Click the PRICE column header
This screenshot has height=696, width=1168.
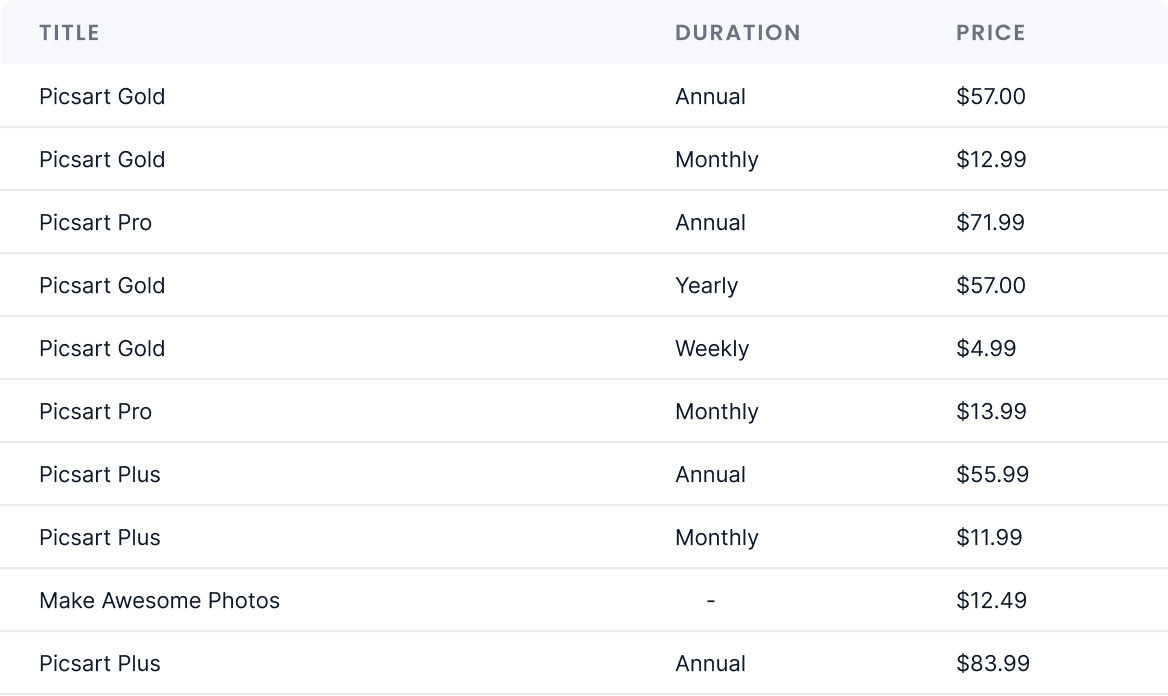click(990, 33)
